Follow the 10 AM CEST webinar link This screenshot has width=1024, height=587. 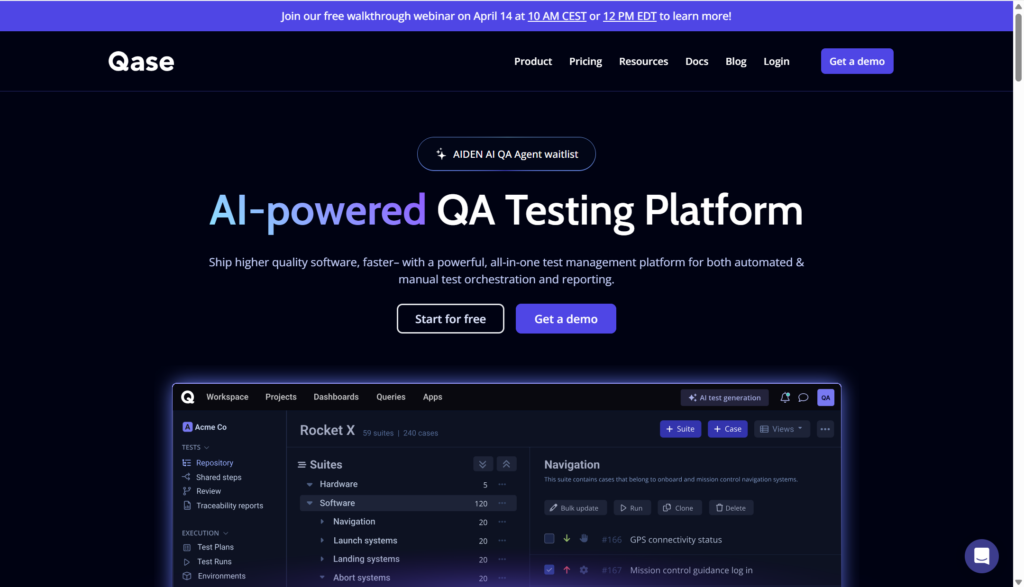click(556, 16)
